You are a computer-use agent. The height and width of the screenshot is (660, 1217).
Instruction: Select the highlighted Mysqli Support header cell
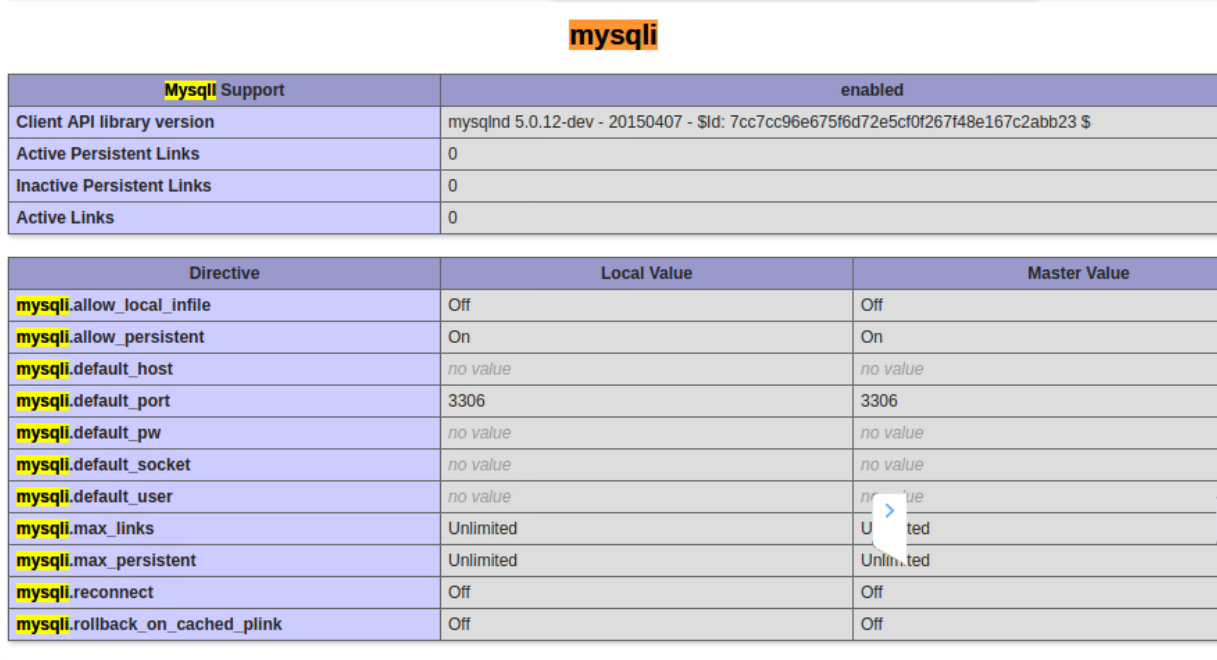pos(222,89)
